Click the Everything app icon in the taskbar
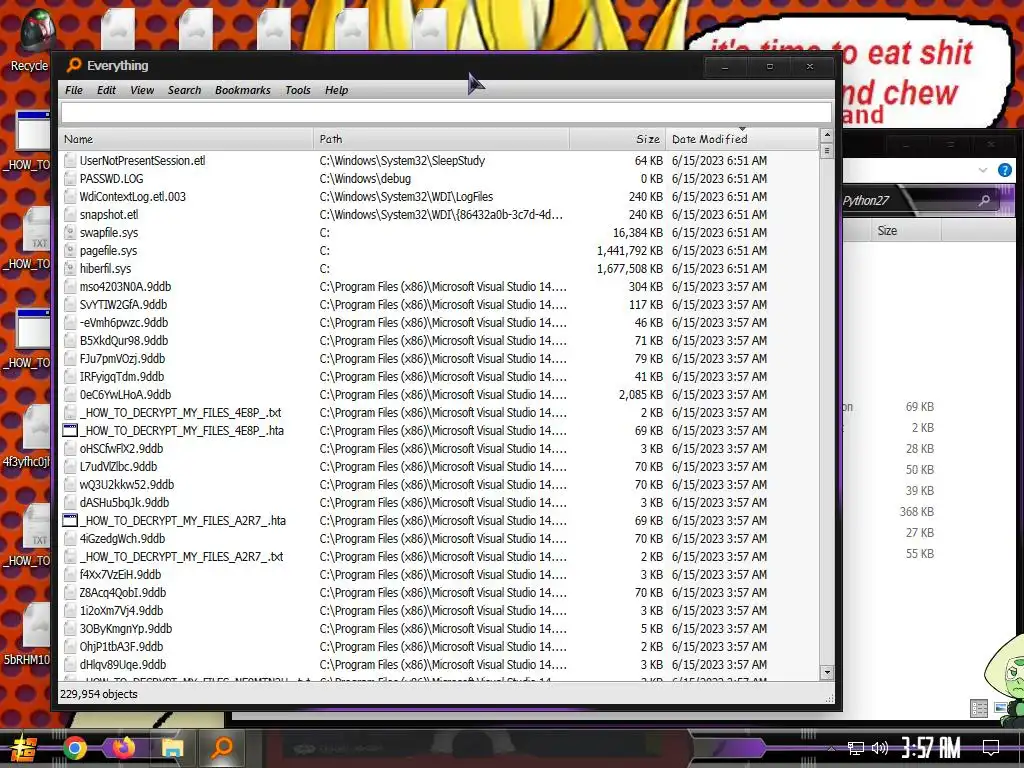1024x768 pixels. click(222, 748)
